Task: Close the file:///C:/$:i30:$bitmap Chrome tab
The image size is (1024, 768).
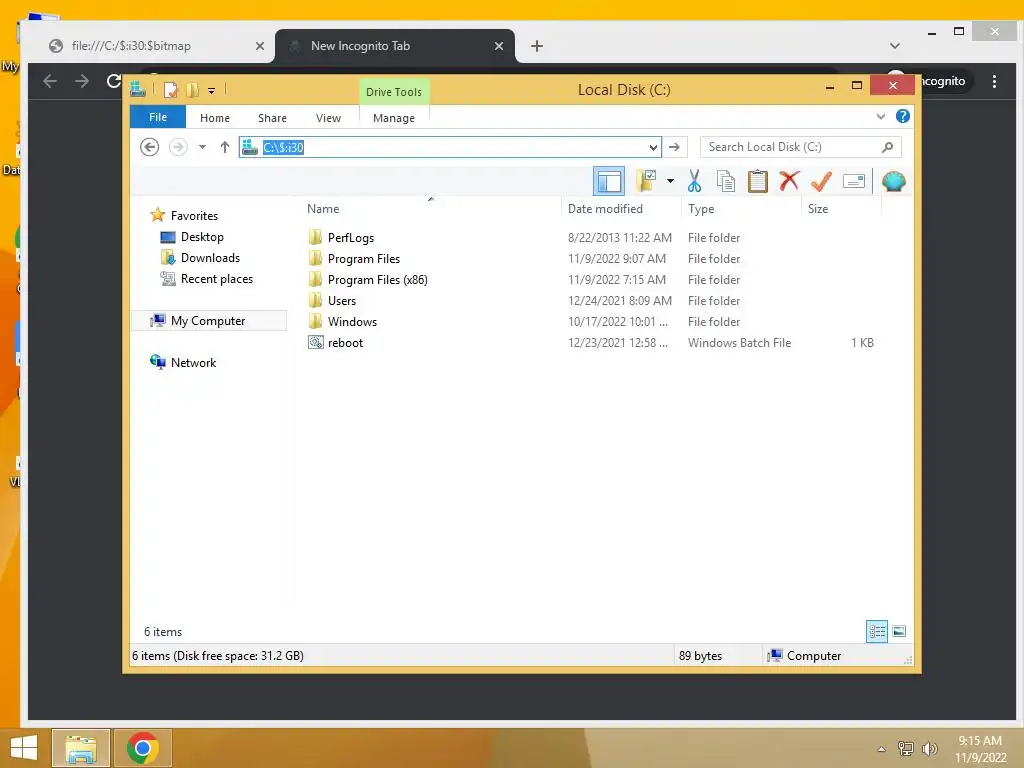Action: coord(259,46)
